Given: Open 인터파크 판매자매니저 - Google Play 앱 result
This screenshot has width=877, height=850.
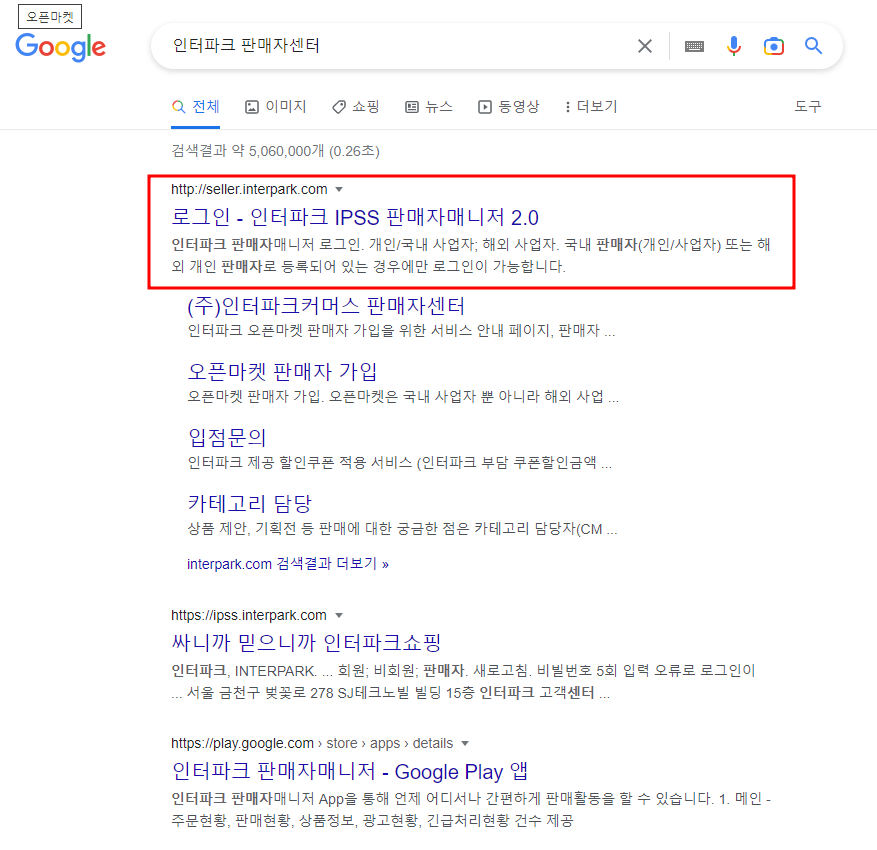Looking at the screenshot, I should click(350, 772).
